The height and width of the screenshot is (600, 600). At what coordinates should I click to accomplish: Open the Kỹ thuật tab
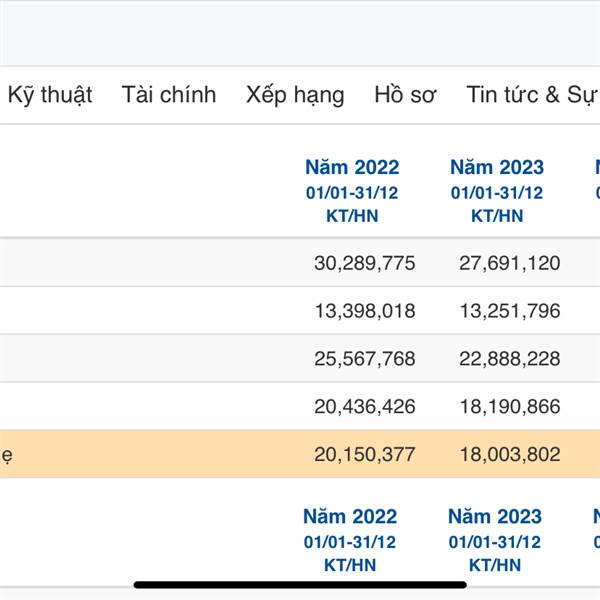[50, 95]
